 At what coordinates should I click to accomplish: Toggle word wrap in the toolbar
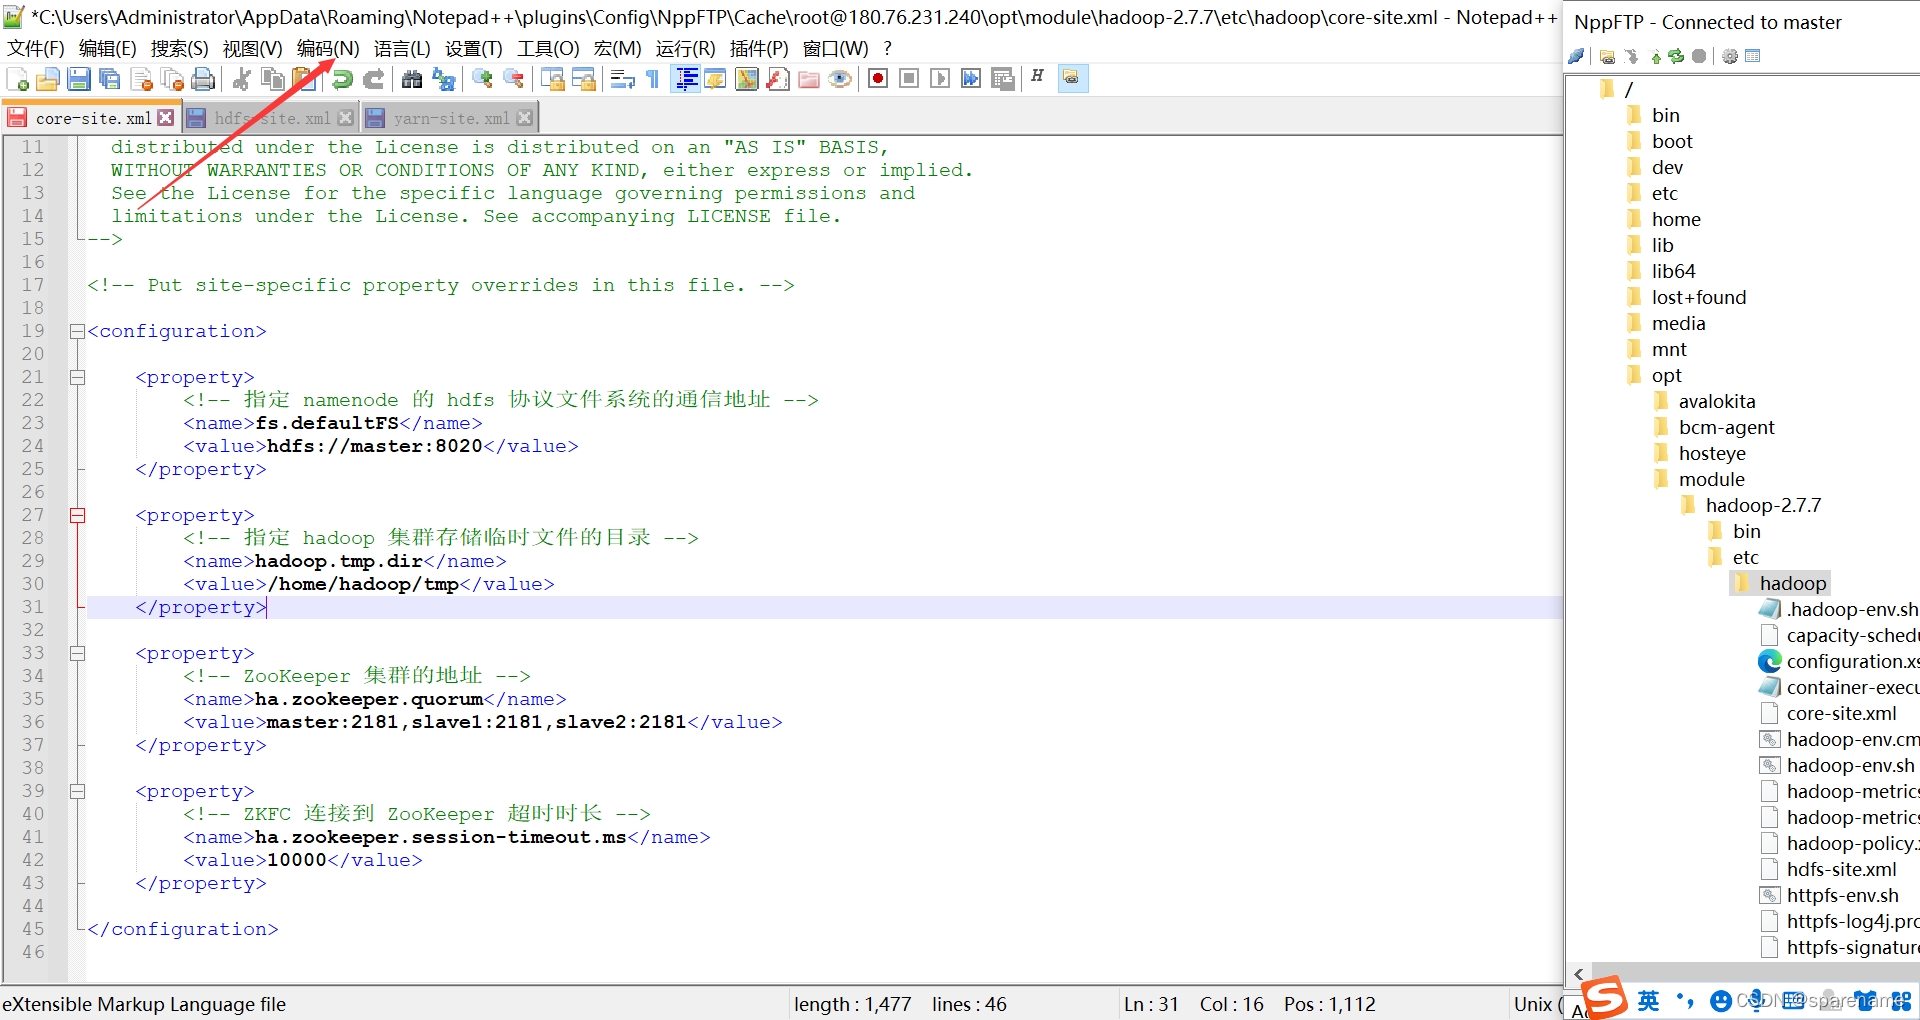(x=622, y=79)
